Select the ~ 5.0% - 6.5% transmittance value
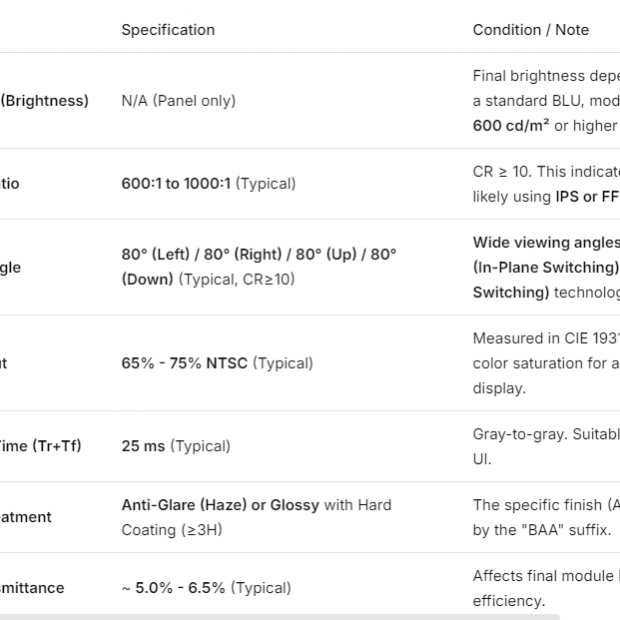The image size is (620, 620). click(x=178, y=588)
